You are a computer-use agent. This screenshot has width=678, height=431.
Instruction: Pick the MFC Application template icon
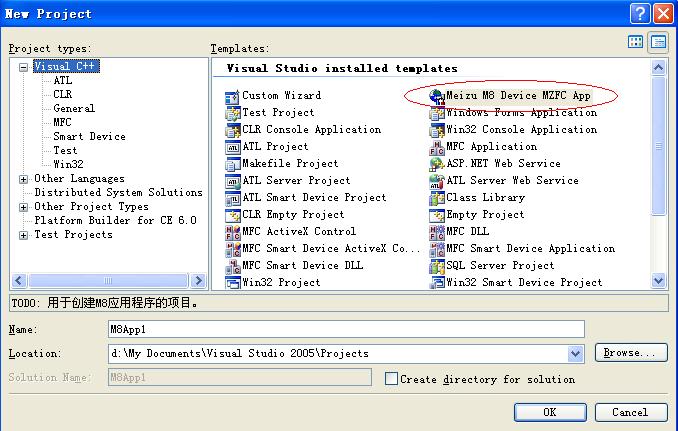click(437, 147)
